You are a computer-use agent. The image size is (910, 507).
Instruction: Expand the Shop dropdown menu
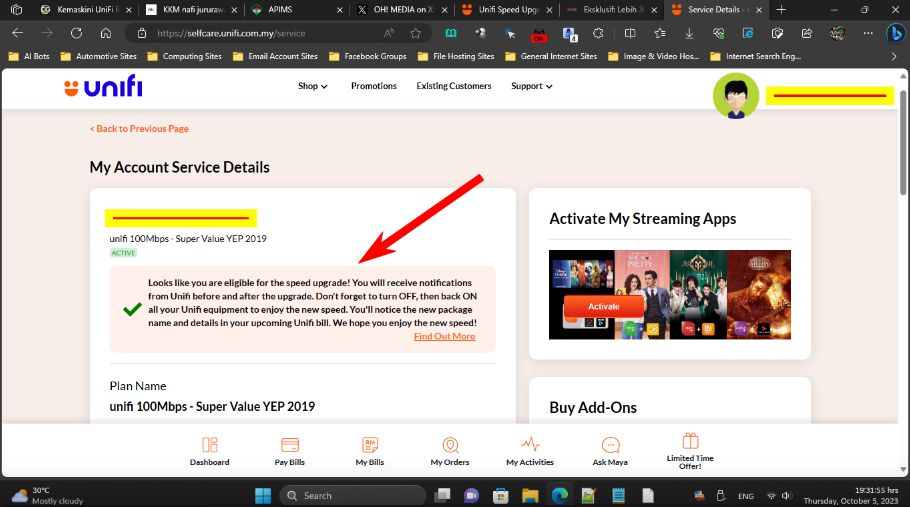click(313, 86)
